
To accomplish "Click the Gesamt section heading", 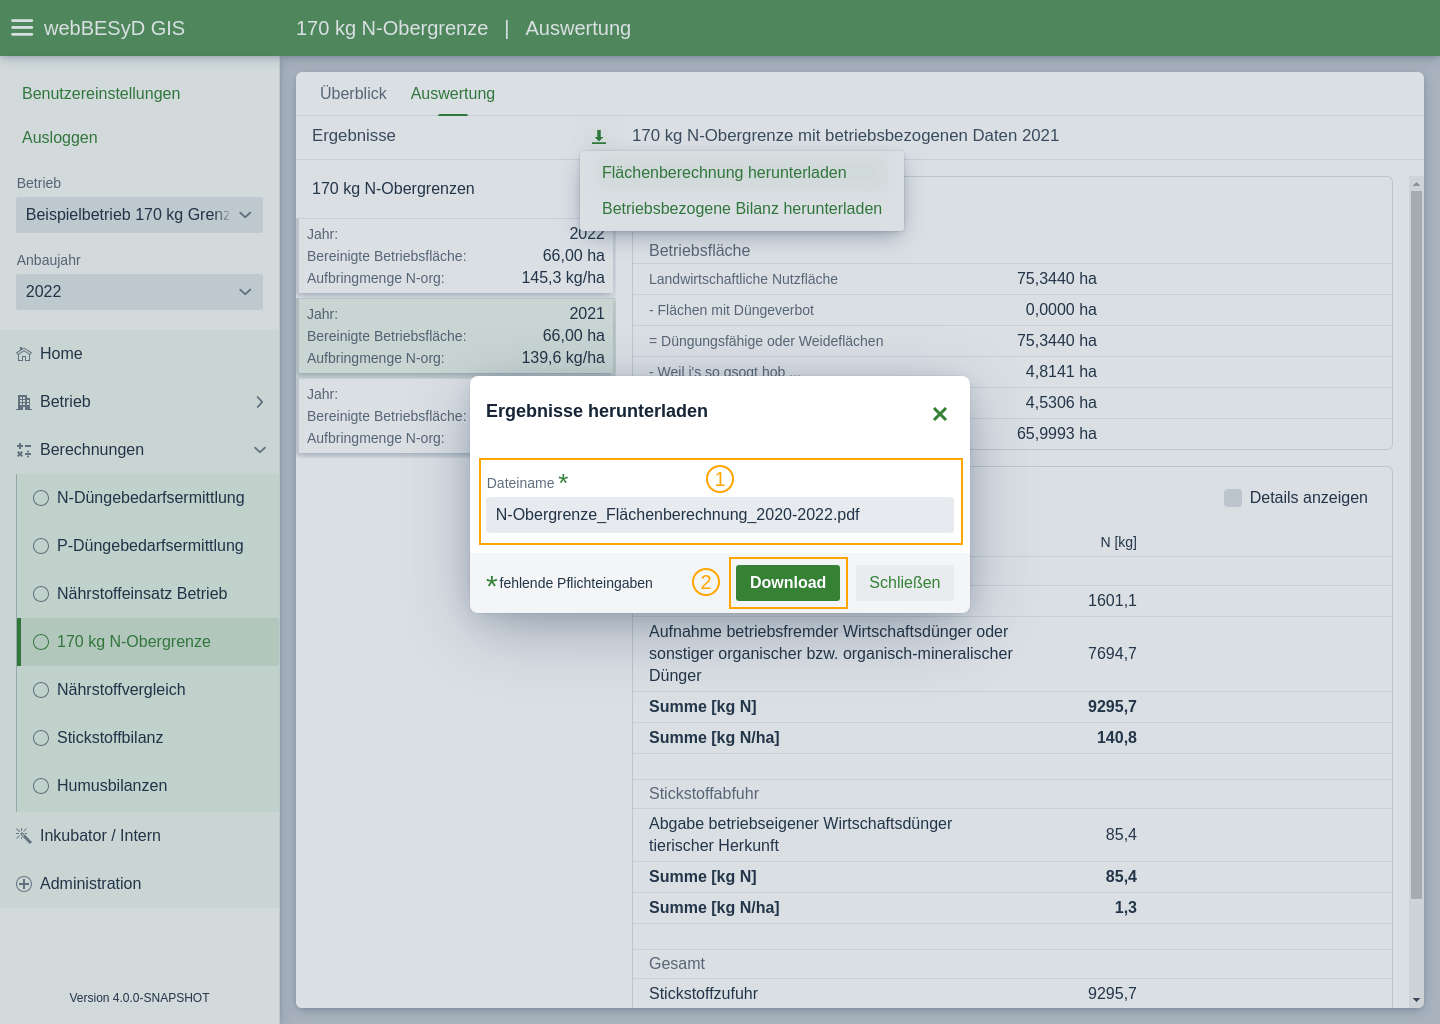I will [x=677, y=964].
